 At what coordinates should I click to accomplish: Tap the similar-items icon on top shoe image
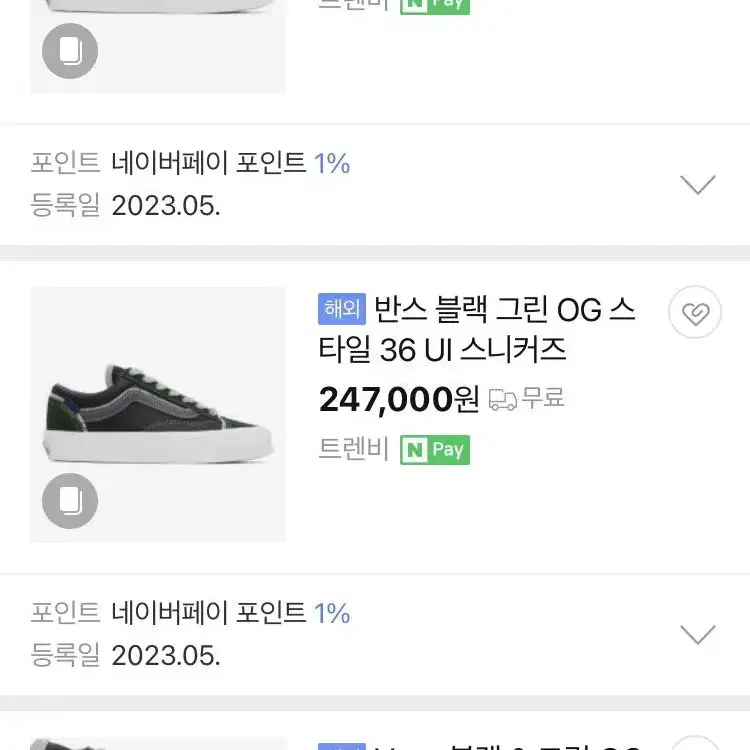pyautogui.click(x=70, y=51)
